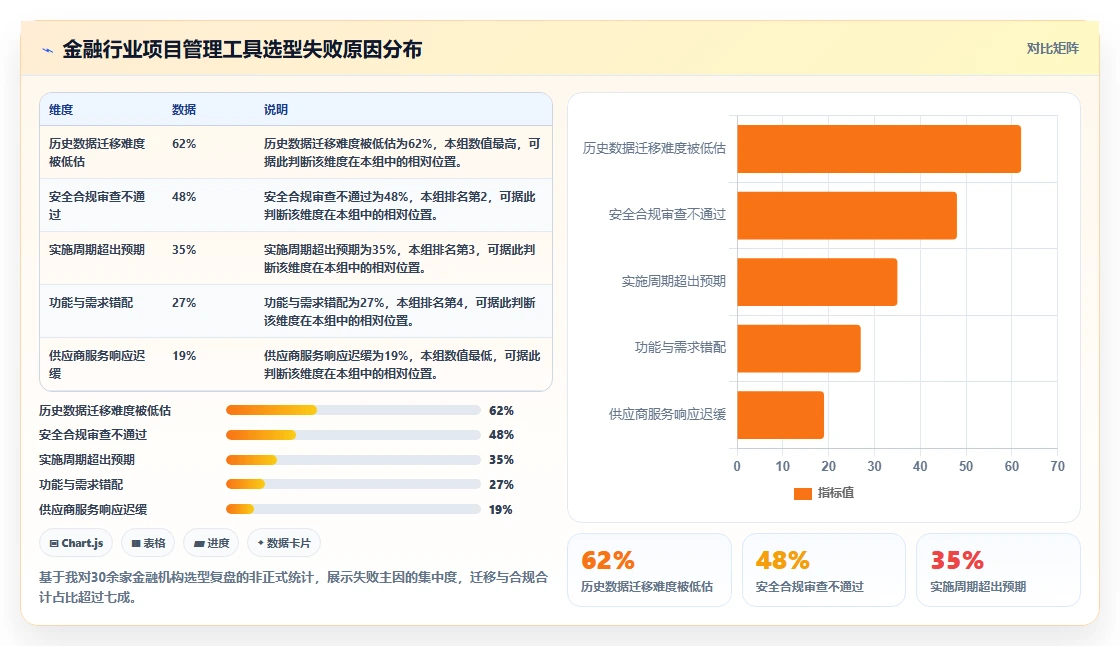Click the 说明 column header
Image resolution: width=1120 pixels, height=646 pixels.
click(x=276, y=109)
